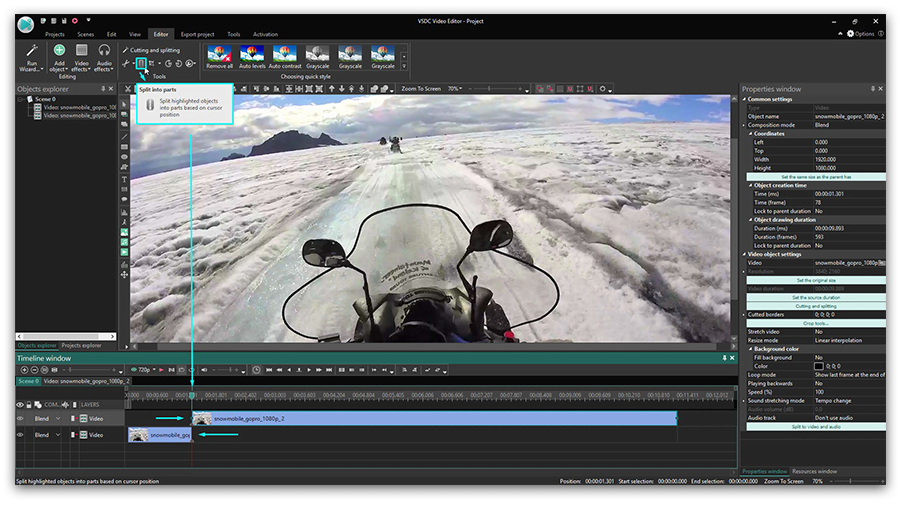The width and height of the screenshot is (900, 510).
Task: Open the Zoom To Screen percentage dropdown
Action: click(x=455, y=89)
